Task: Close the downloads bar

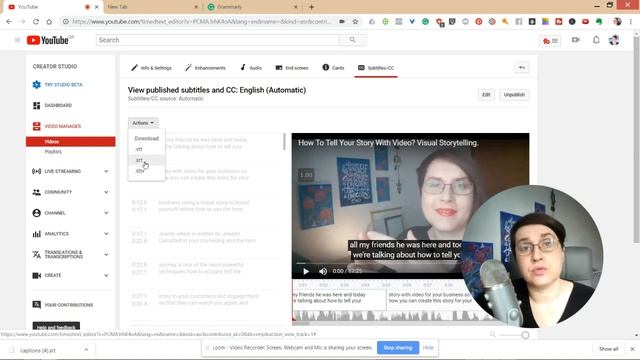Action: tap(632, 349)
